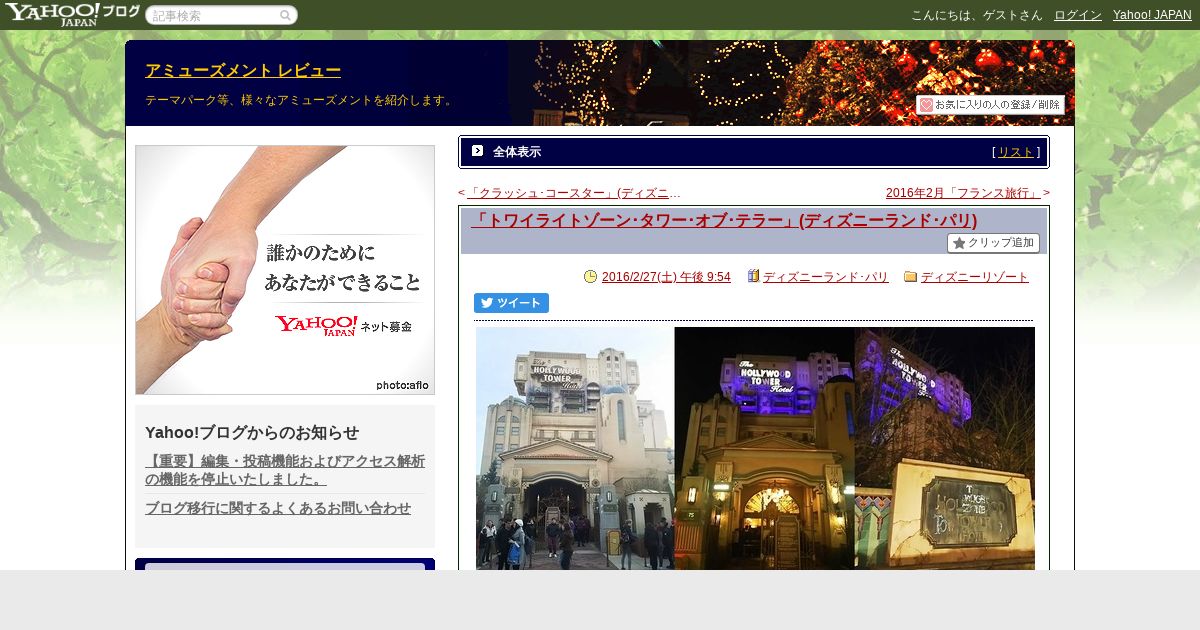Screen dimensions: 1200x630
Task: Click the search magnifier icon in the article search box
Action: point(285,16)
